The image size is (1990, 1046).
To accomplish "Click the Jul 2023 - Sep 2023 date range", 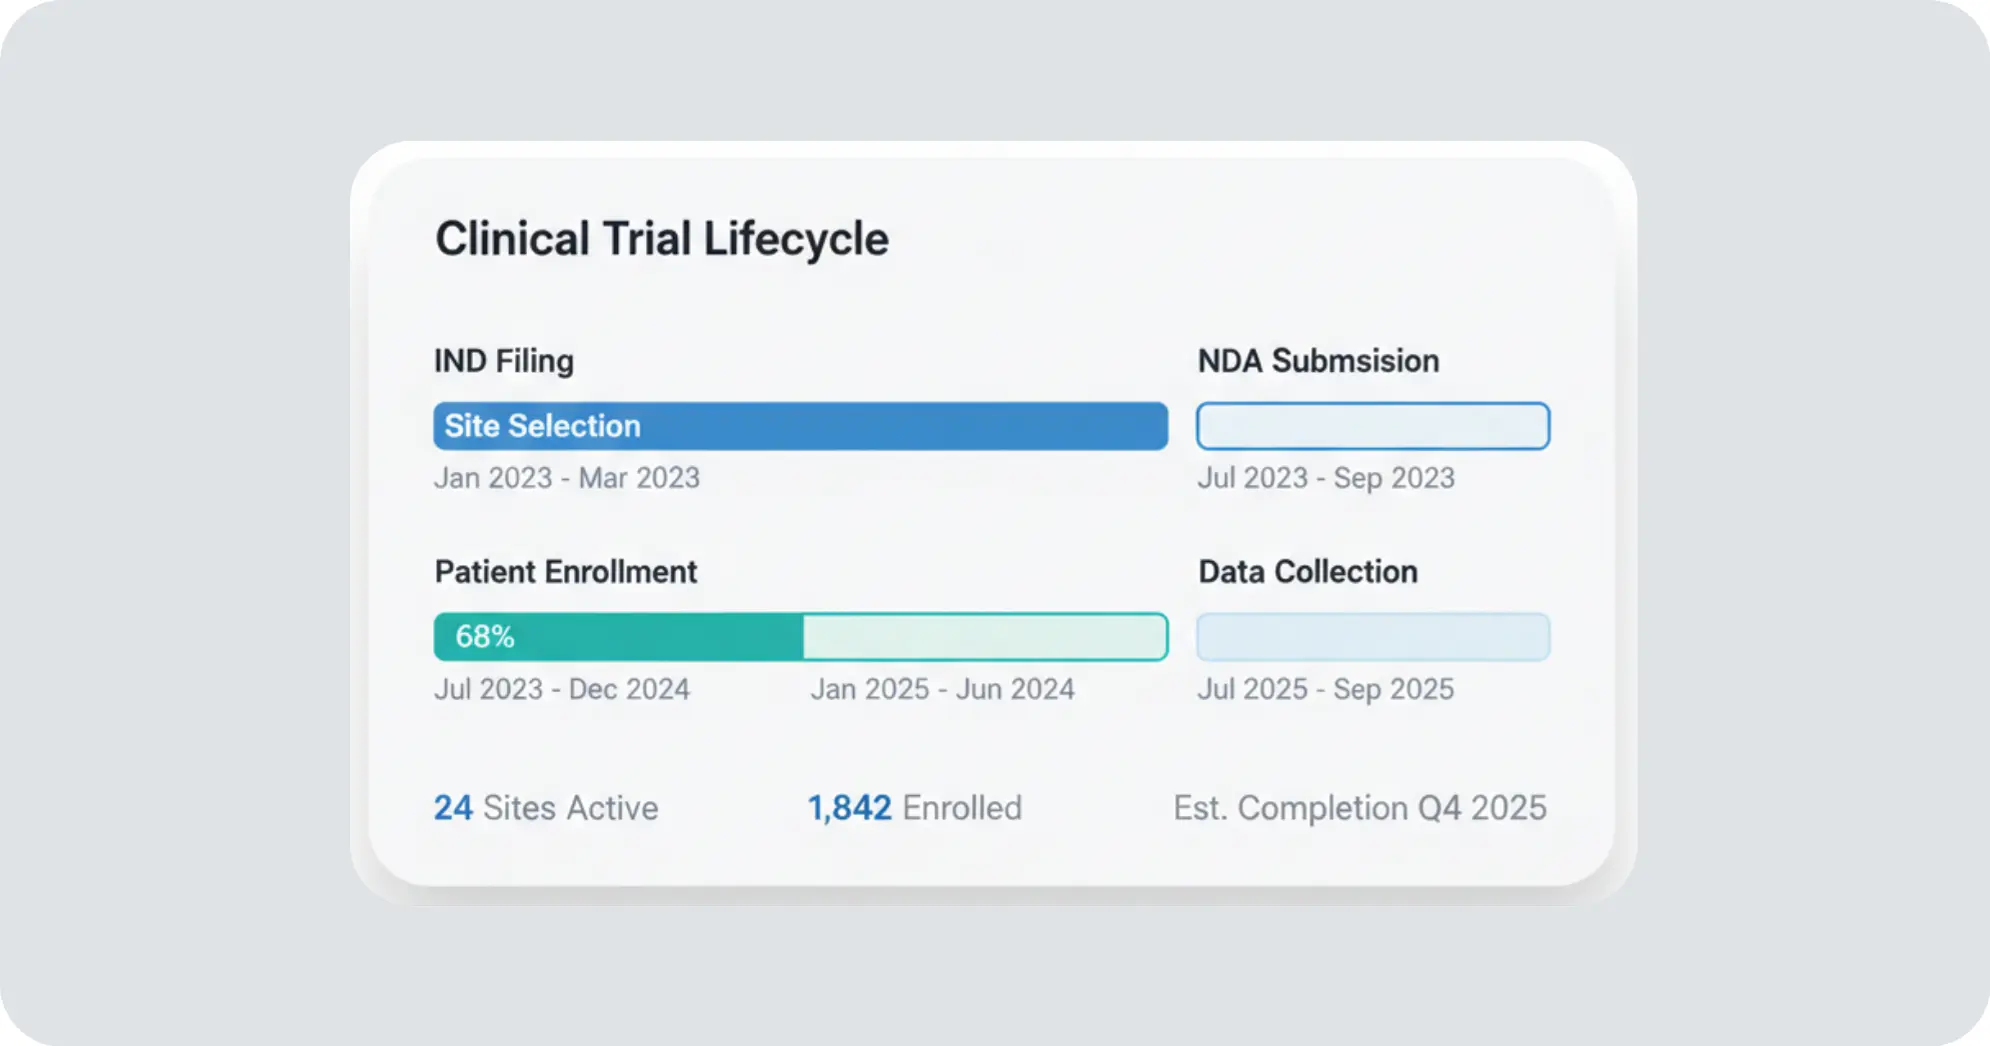I will pos(1326,478).
